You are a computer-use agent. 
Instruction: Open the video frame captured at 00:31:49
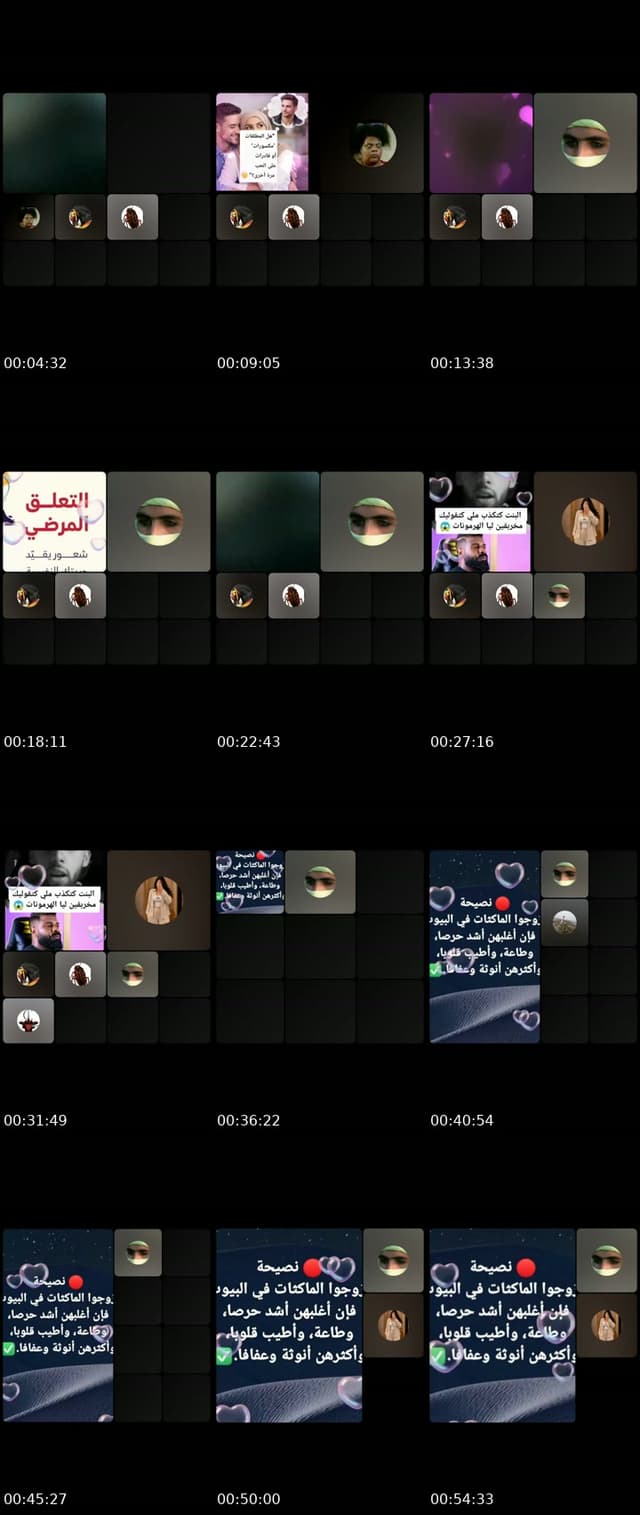click(106, 947)
